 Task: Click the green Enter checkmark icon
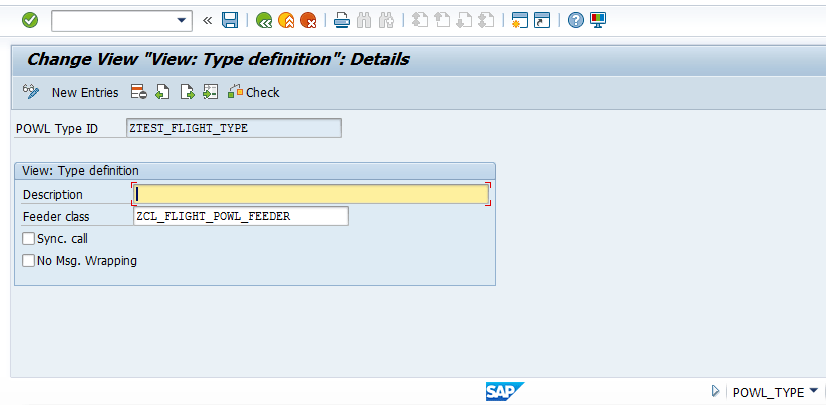30,21
